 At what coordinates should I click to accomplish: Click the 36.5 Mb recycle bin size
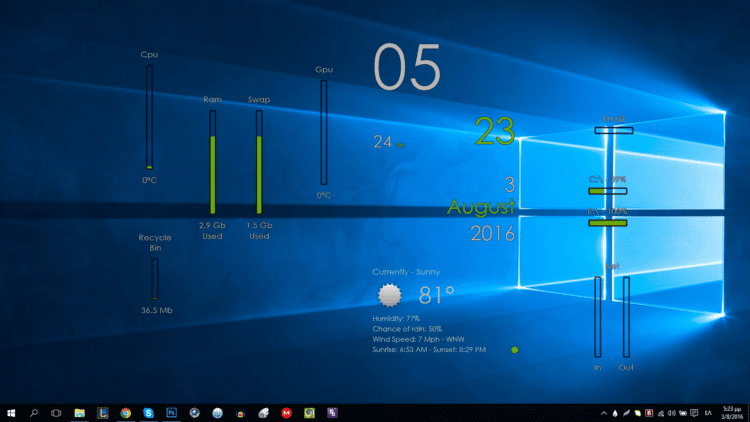[156, 310]
